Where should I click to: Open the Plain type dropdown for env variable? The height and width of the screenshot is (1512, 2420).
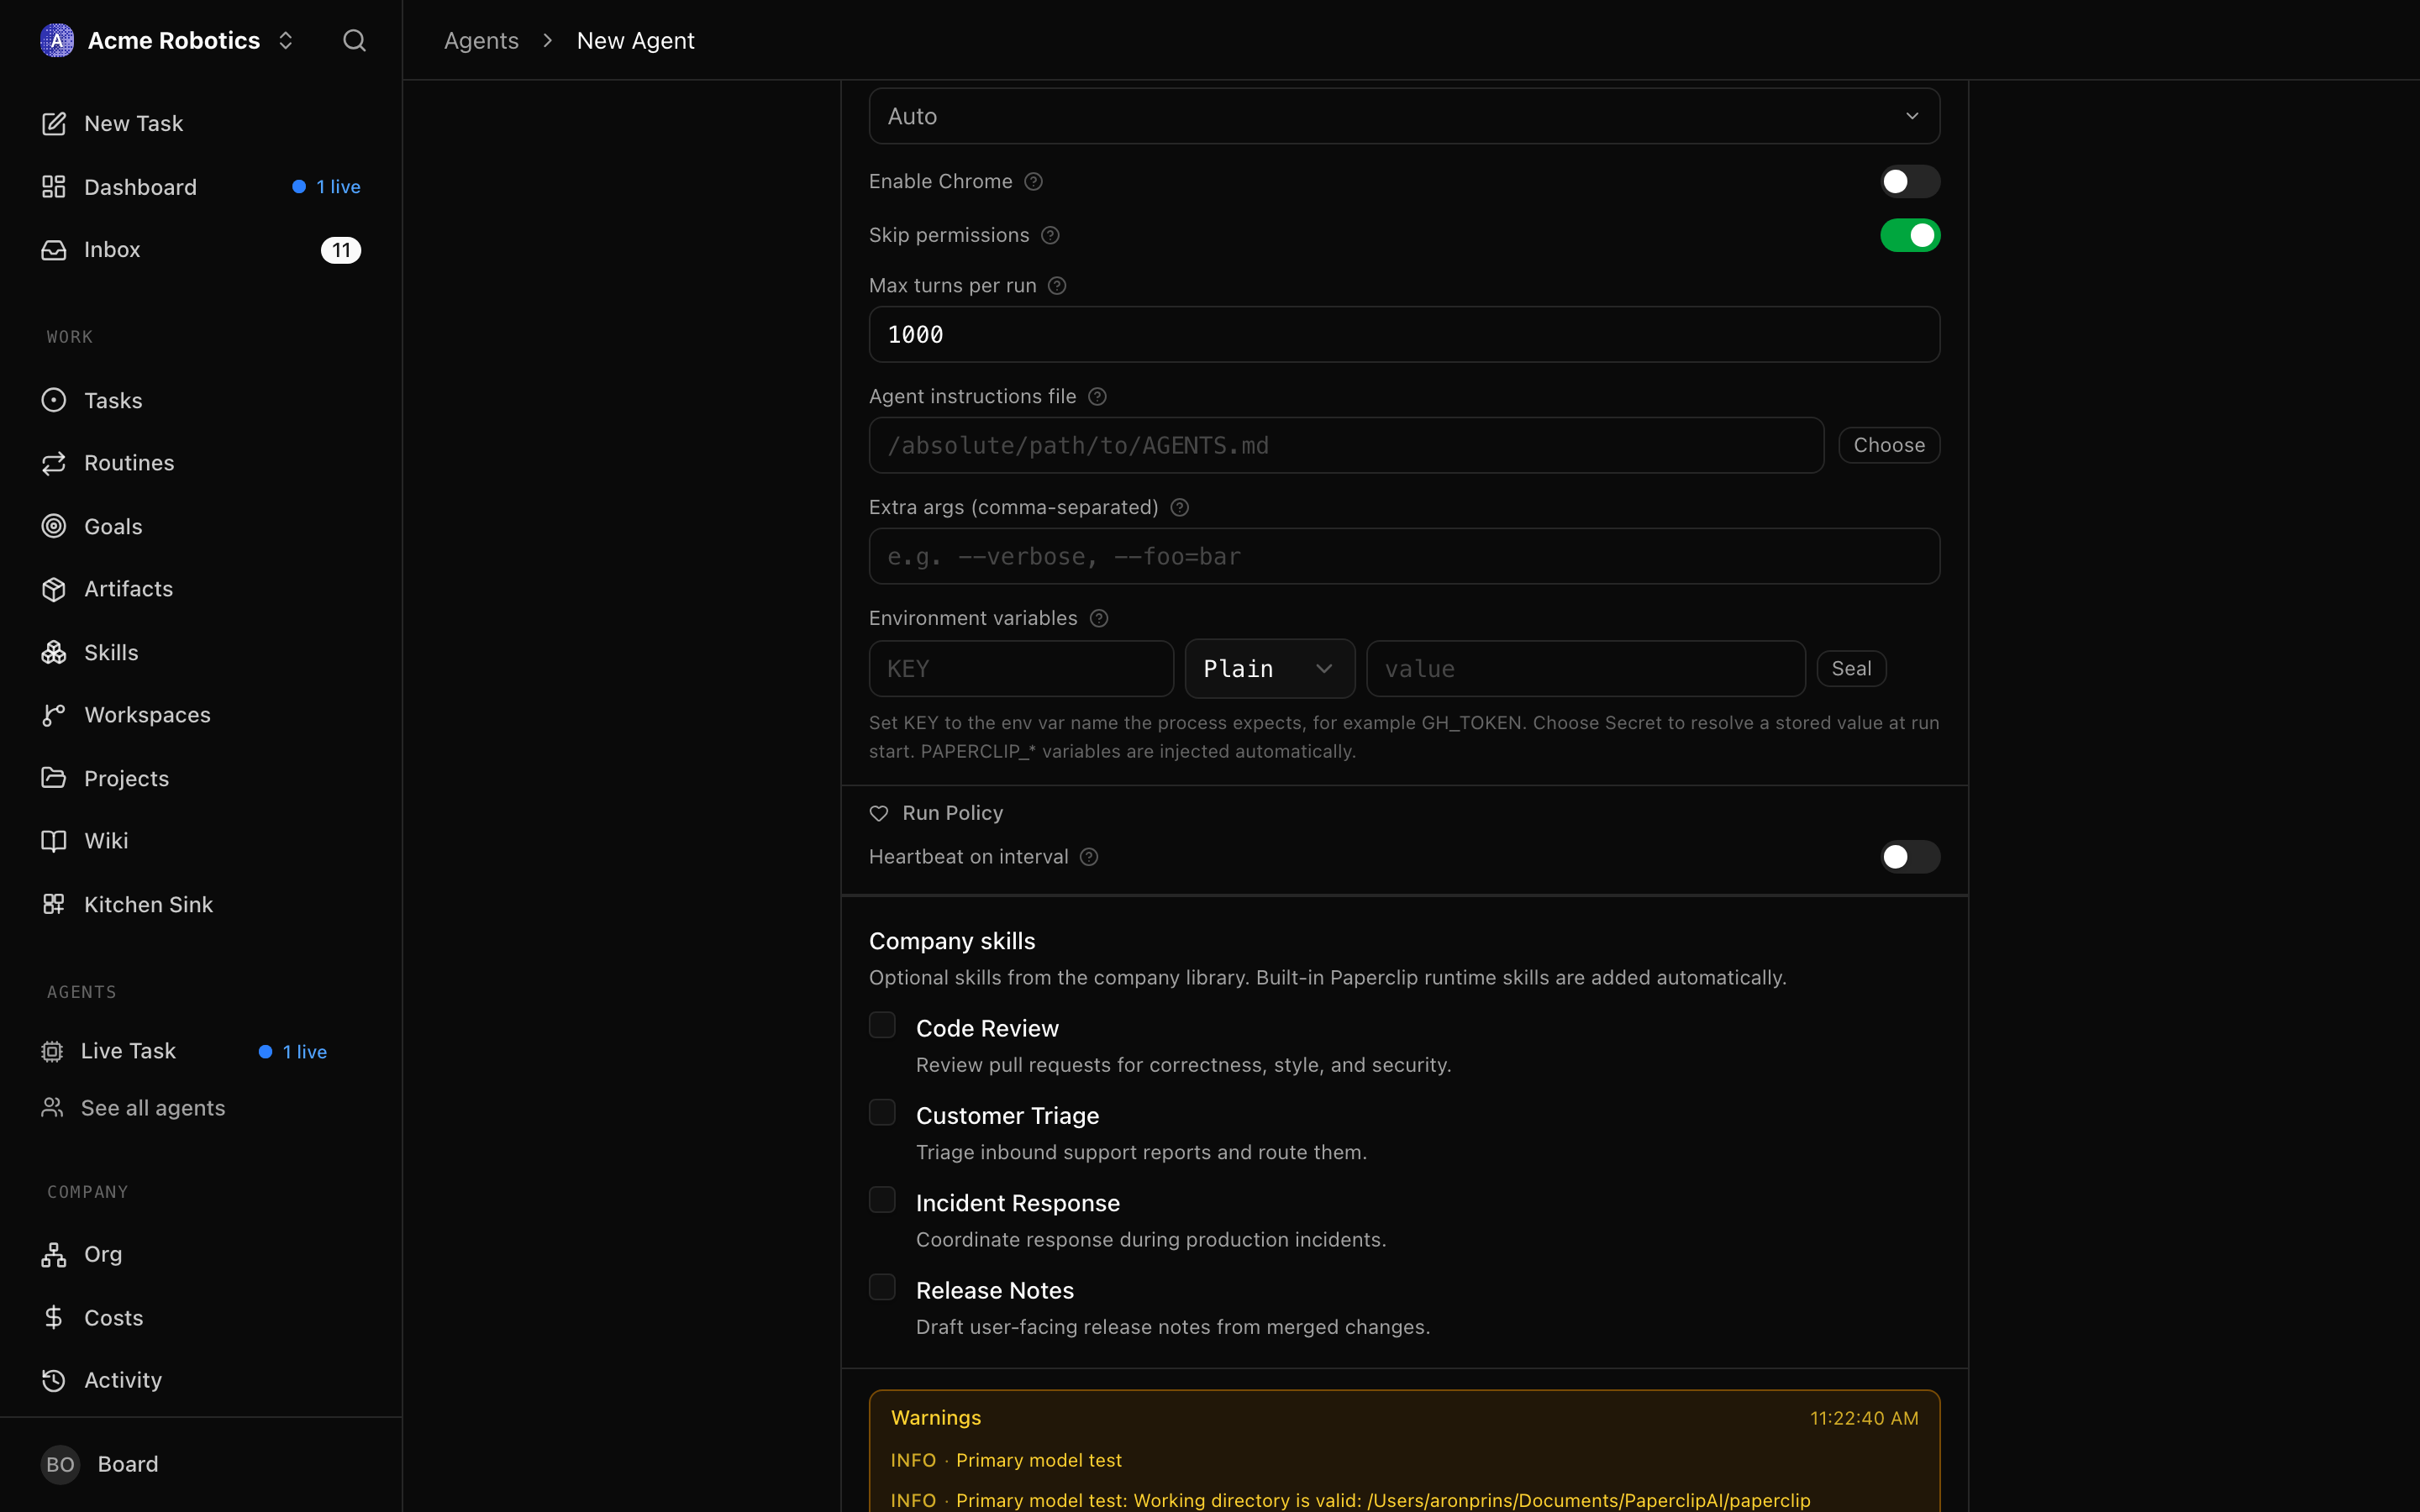(x=1269, y=668)
